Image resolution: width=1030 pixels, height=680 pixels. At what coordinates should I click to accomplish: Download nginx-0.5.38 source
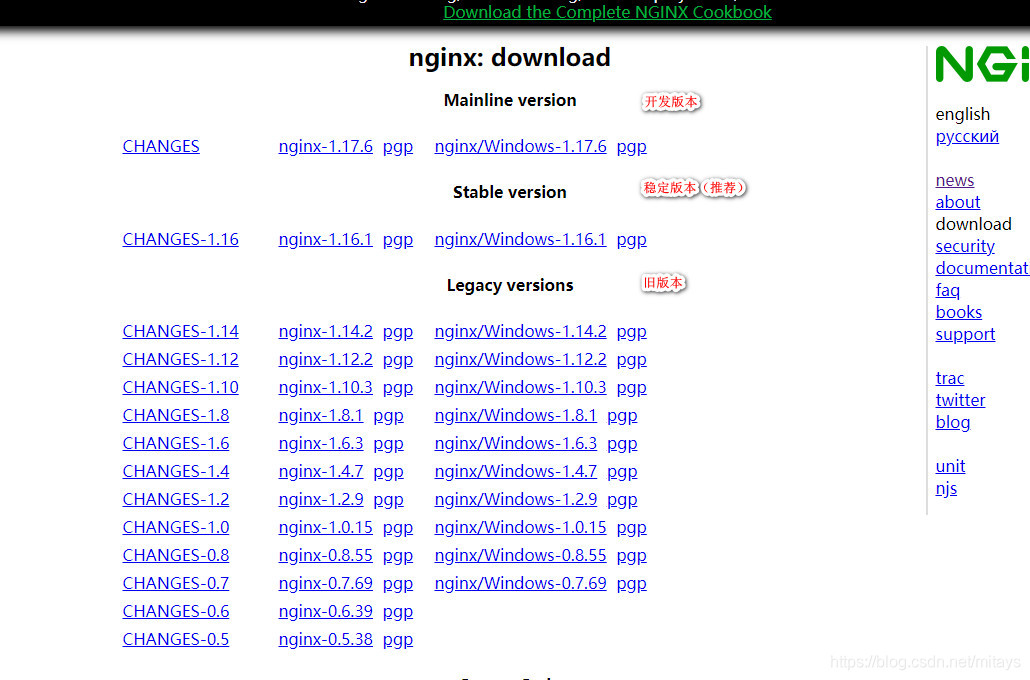[325, 639]
